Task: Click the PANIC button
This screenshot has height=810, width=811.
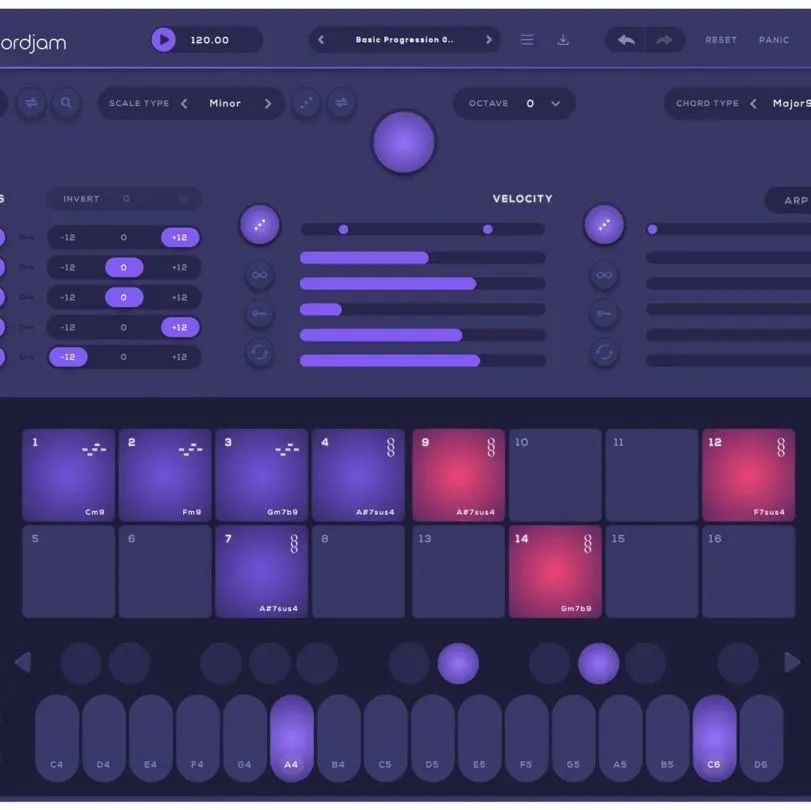Action: pos(774,40)
